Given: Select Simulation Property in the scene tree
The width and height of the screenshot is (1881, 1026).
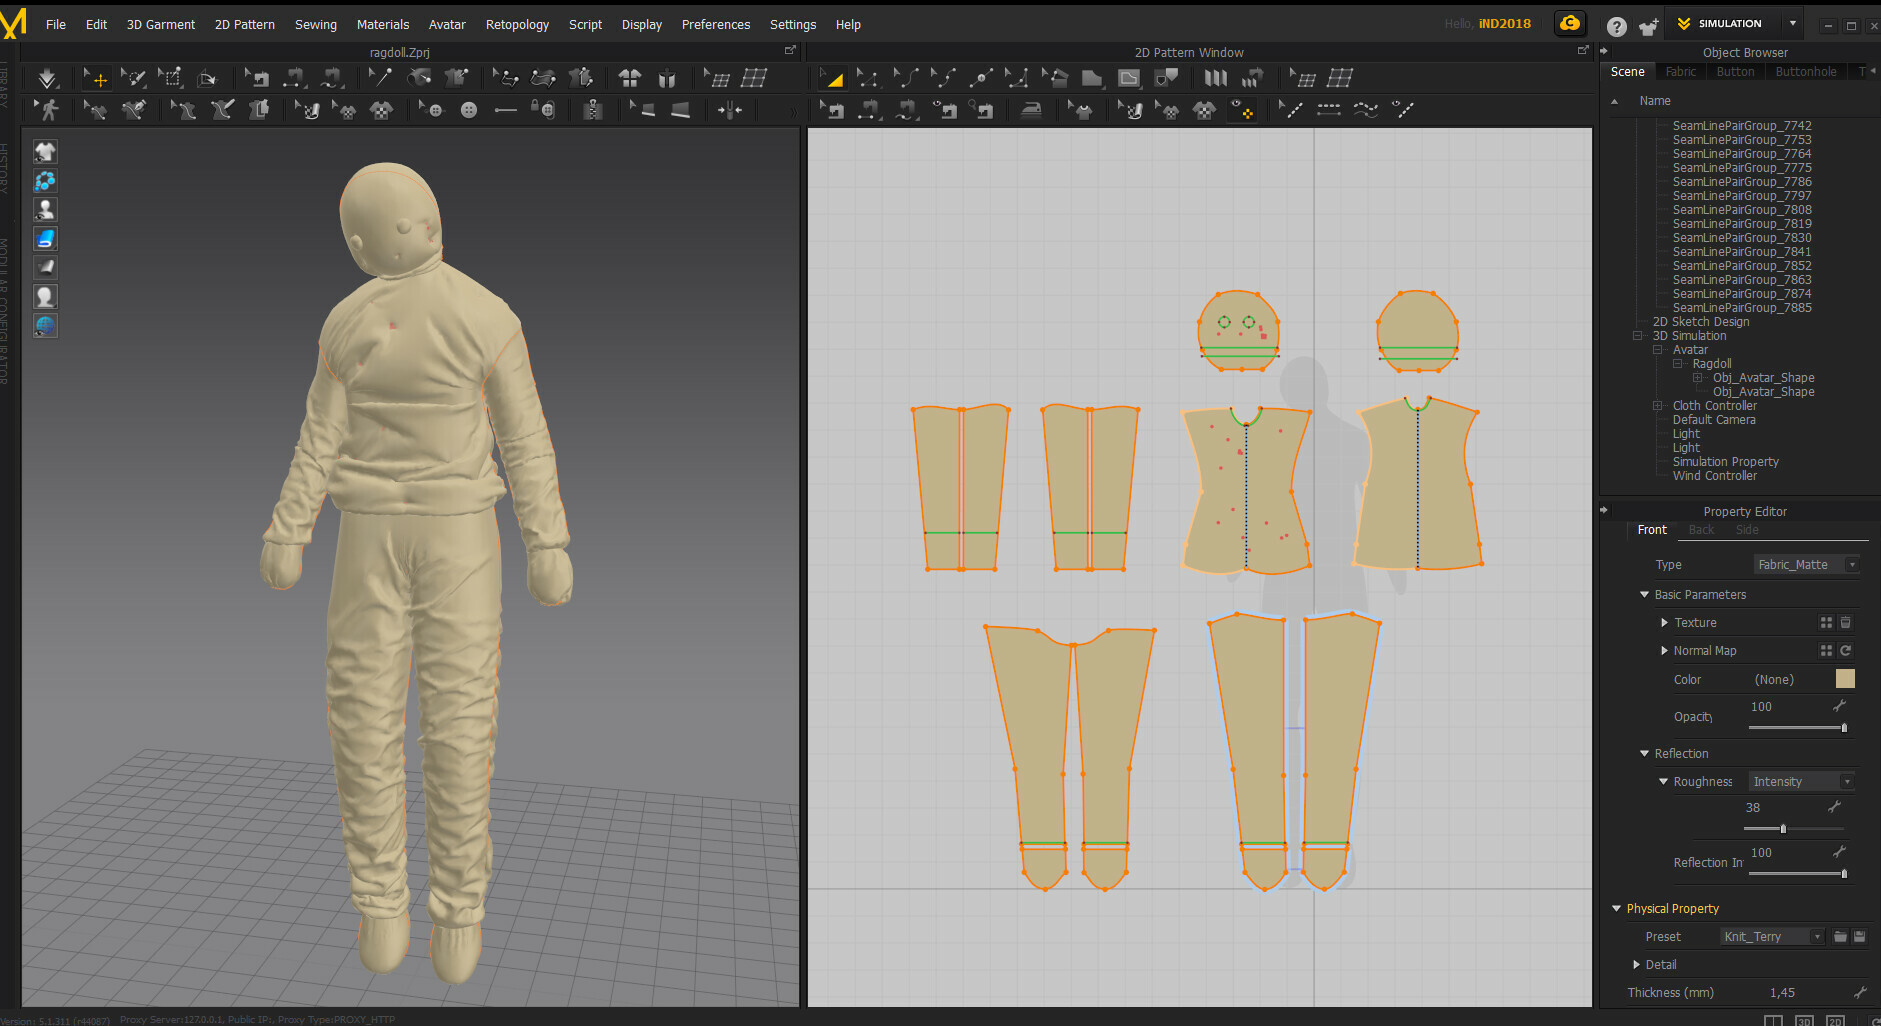Looking at the screenshot, I should pyautogui.click(x=1725, y=462).
